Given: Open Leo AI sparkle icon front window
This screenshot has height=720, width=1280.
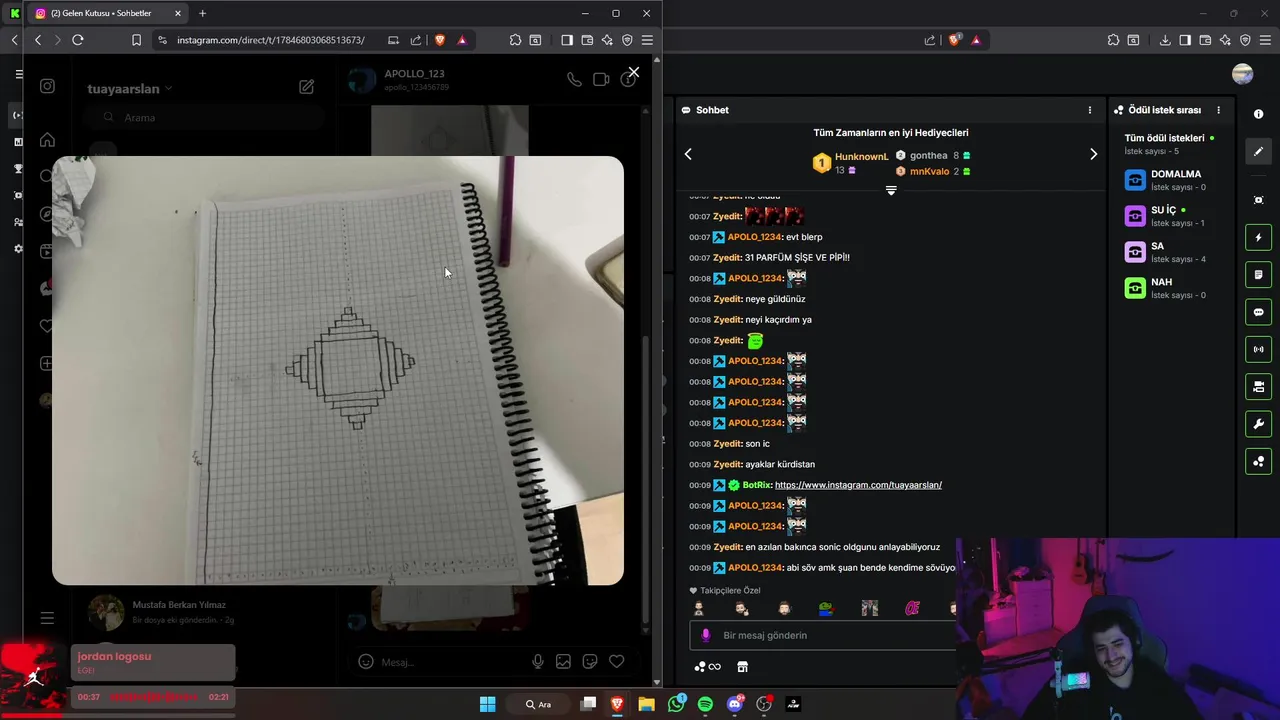Looking at the screenshot, I should tap(607, 40).
